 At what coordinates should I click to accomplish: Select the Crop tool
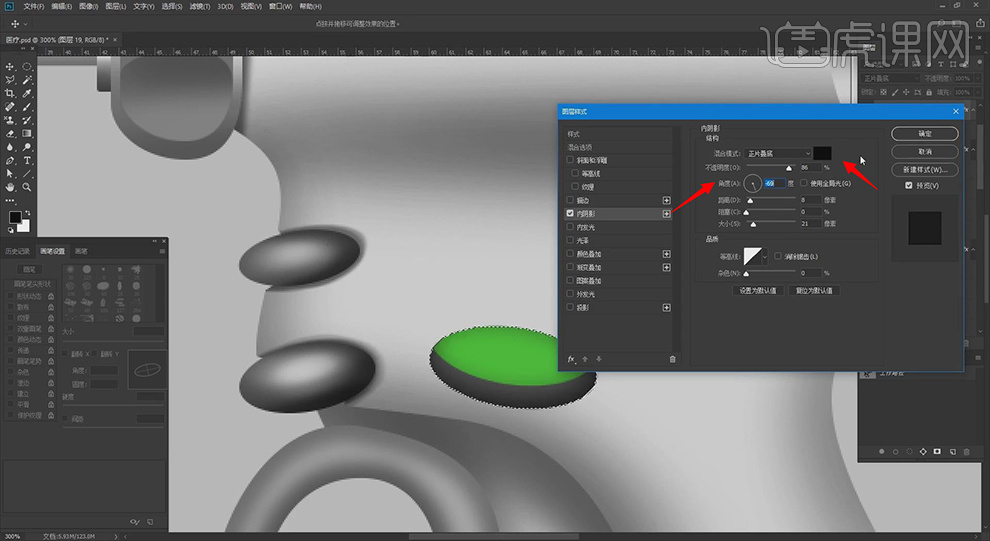click(10, 92)
